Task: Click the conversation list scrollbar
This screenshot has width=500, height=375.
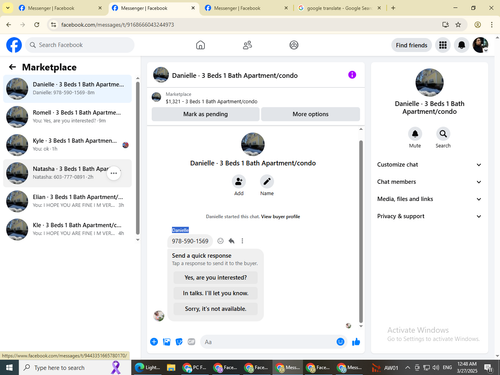Action: click(138, 158)
